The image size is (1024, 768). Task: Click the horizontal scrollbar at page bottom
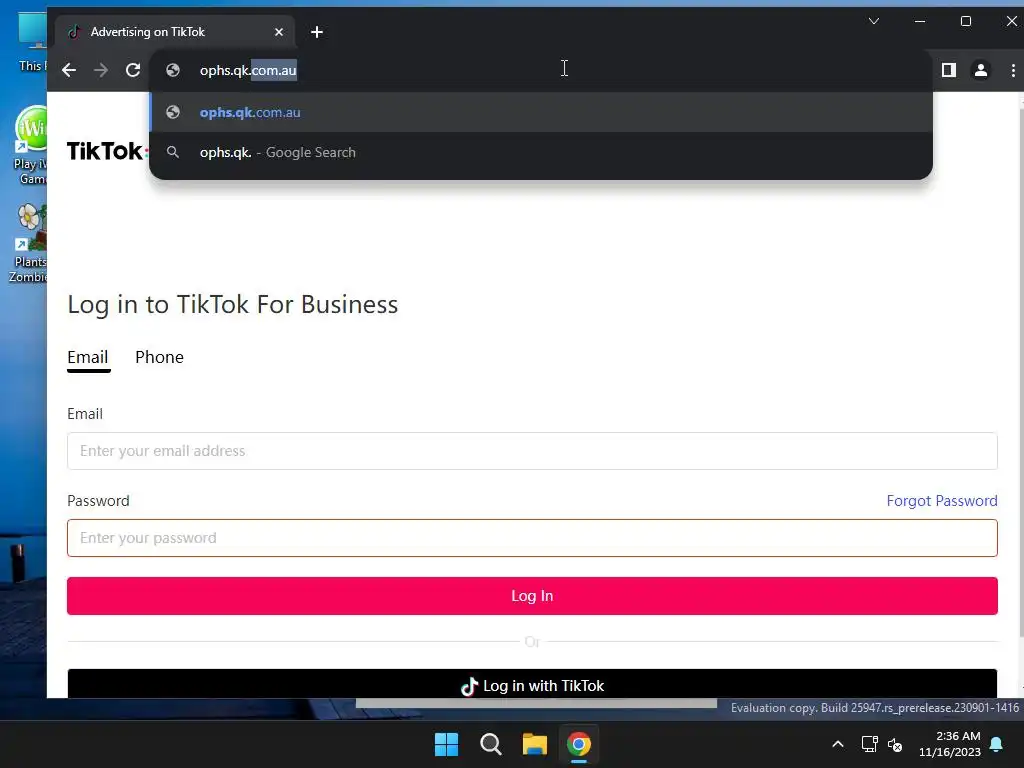(x=536, y=703)
